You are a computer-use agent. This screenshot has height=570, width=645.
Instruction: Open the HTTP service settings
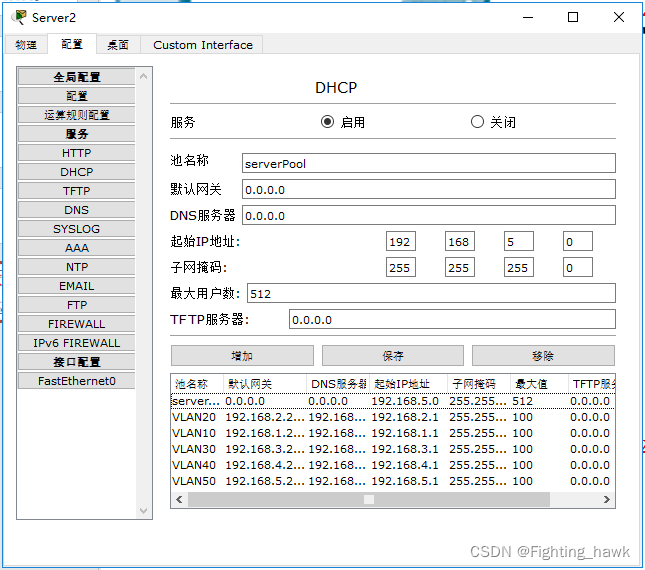(76, 153)
